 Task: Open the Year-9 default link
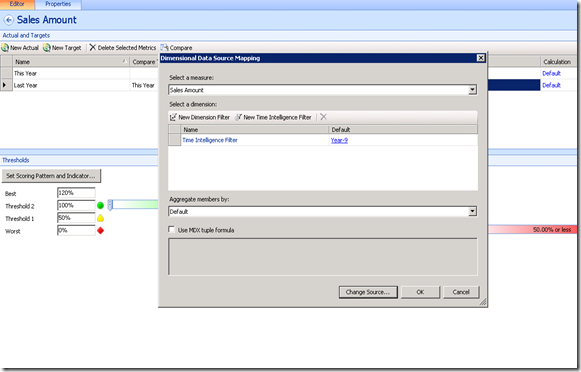(339, 140)
